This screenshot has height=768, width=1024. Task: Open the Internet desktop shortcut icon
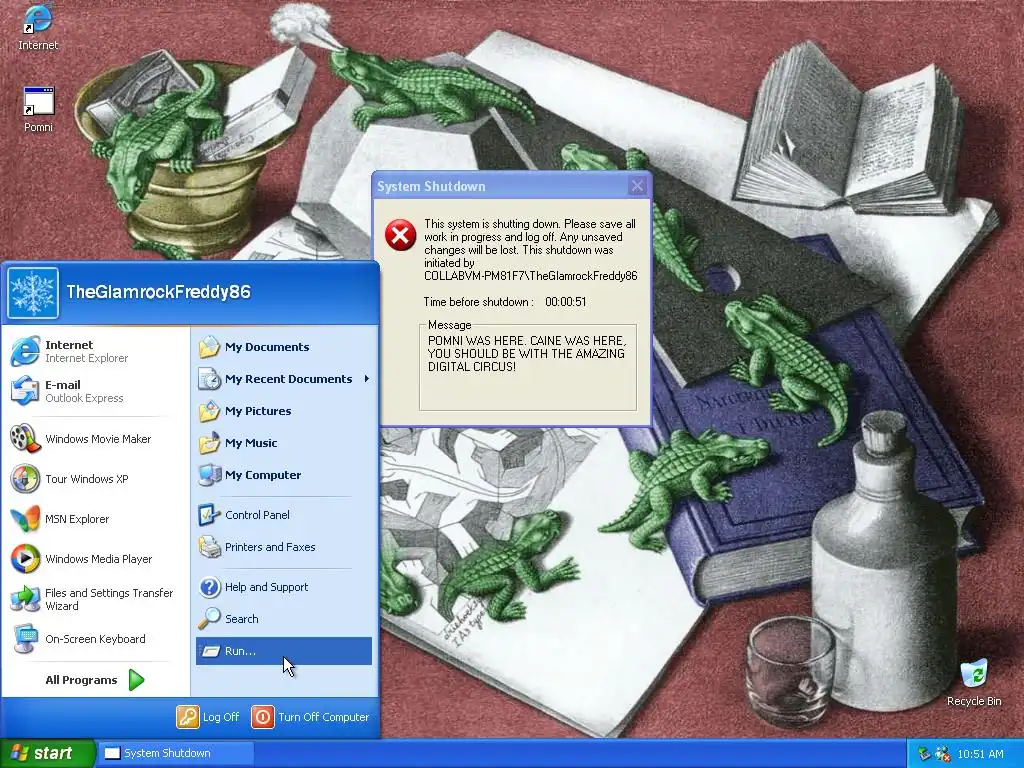point(37,27)
